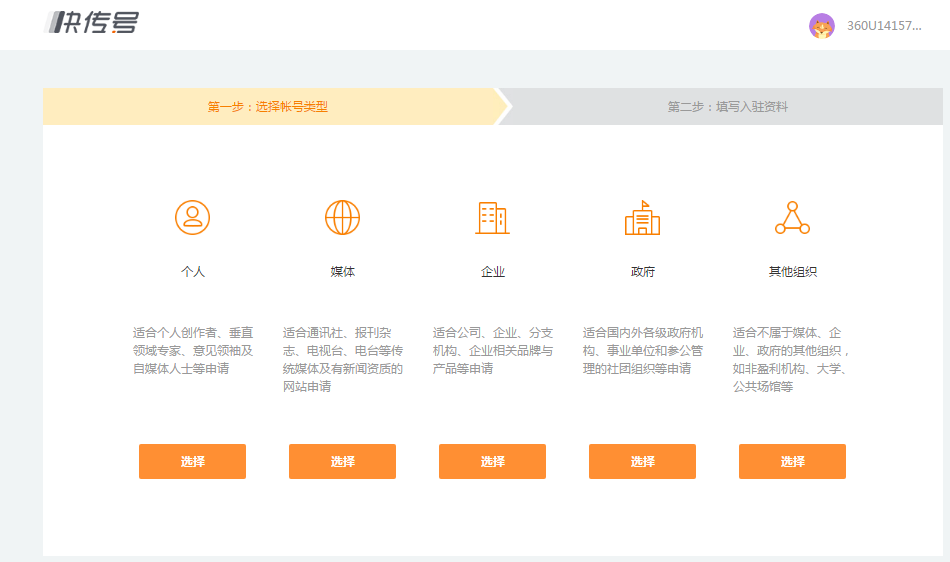Click the 媒体 heading text
Viewport: 950px width, 562px height.
[342, 272]
